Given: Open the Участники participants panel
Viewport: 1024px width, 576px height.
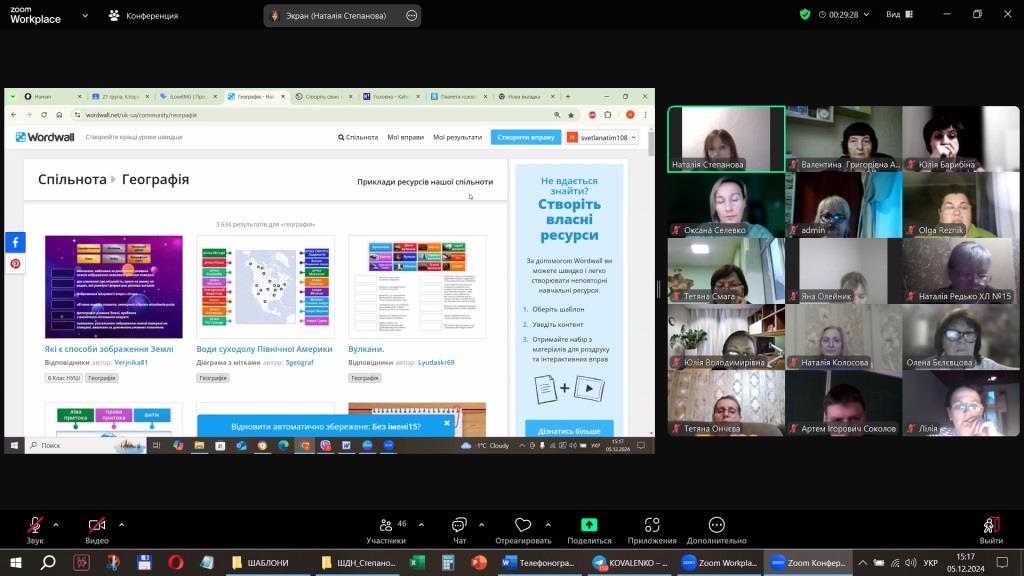Looking at the screenshot, I should point(386,530).
